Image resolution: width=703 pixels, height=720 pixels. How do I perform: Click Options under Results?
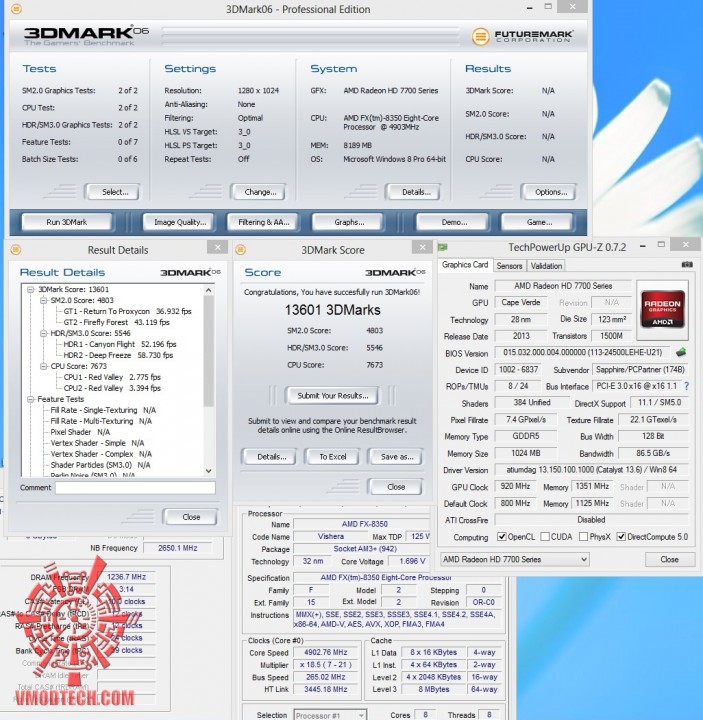point(550,192)
